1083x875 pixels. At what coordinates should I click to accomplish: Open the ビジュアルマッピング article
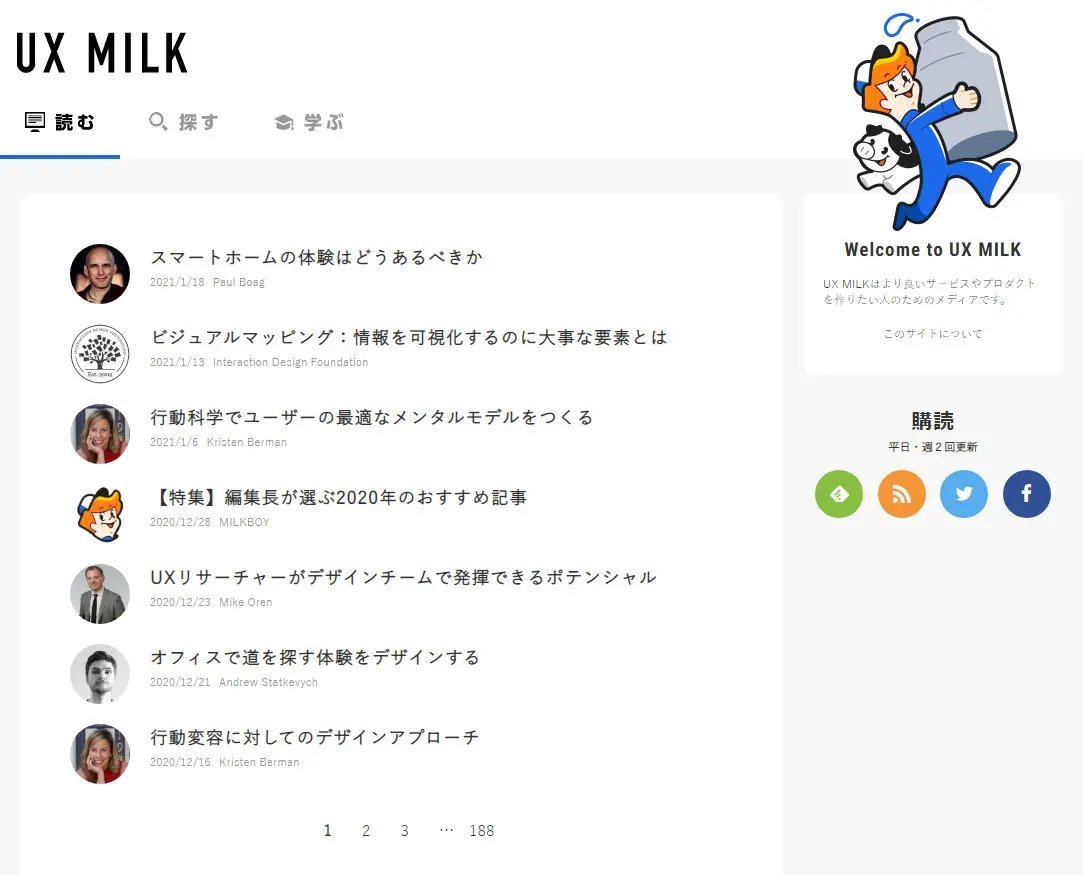[x=409, y=337]
